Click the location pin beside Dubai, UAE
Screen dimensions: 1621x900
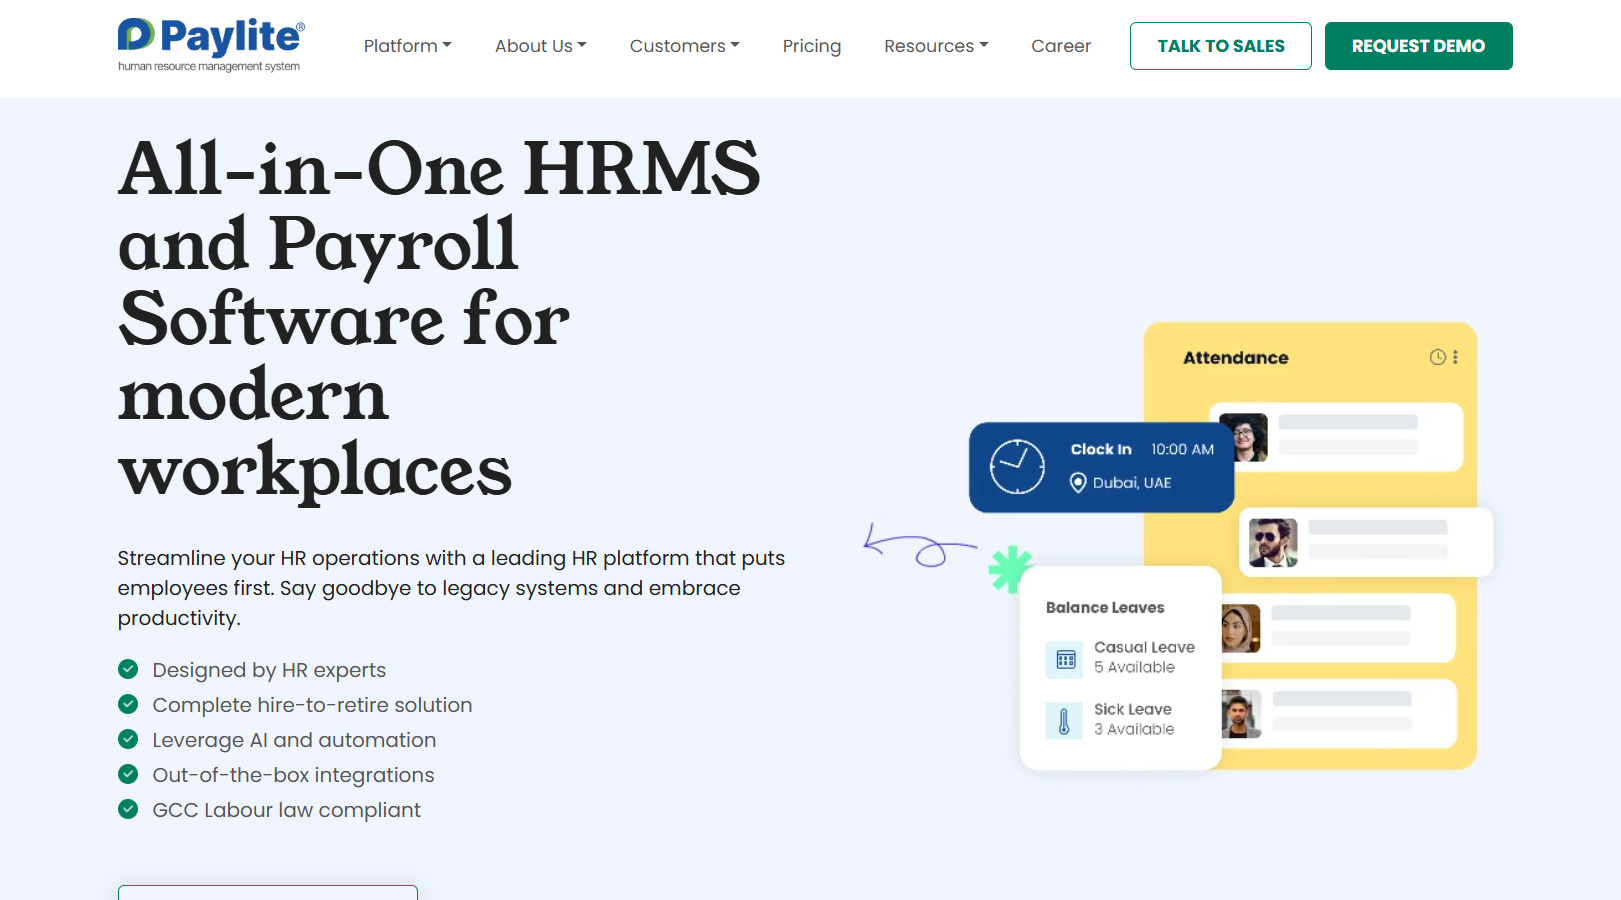click(x=1078, y=483)
